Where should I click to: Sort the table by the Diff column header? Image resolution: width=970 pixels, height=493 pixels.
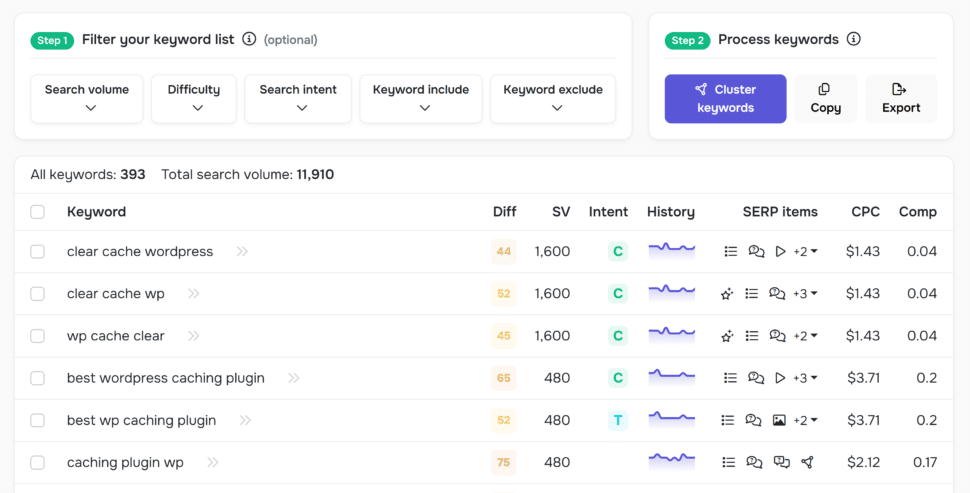click(x=504, y=212)
